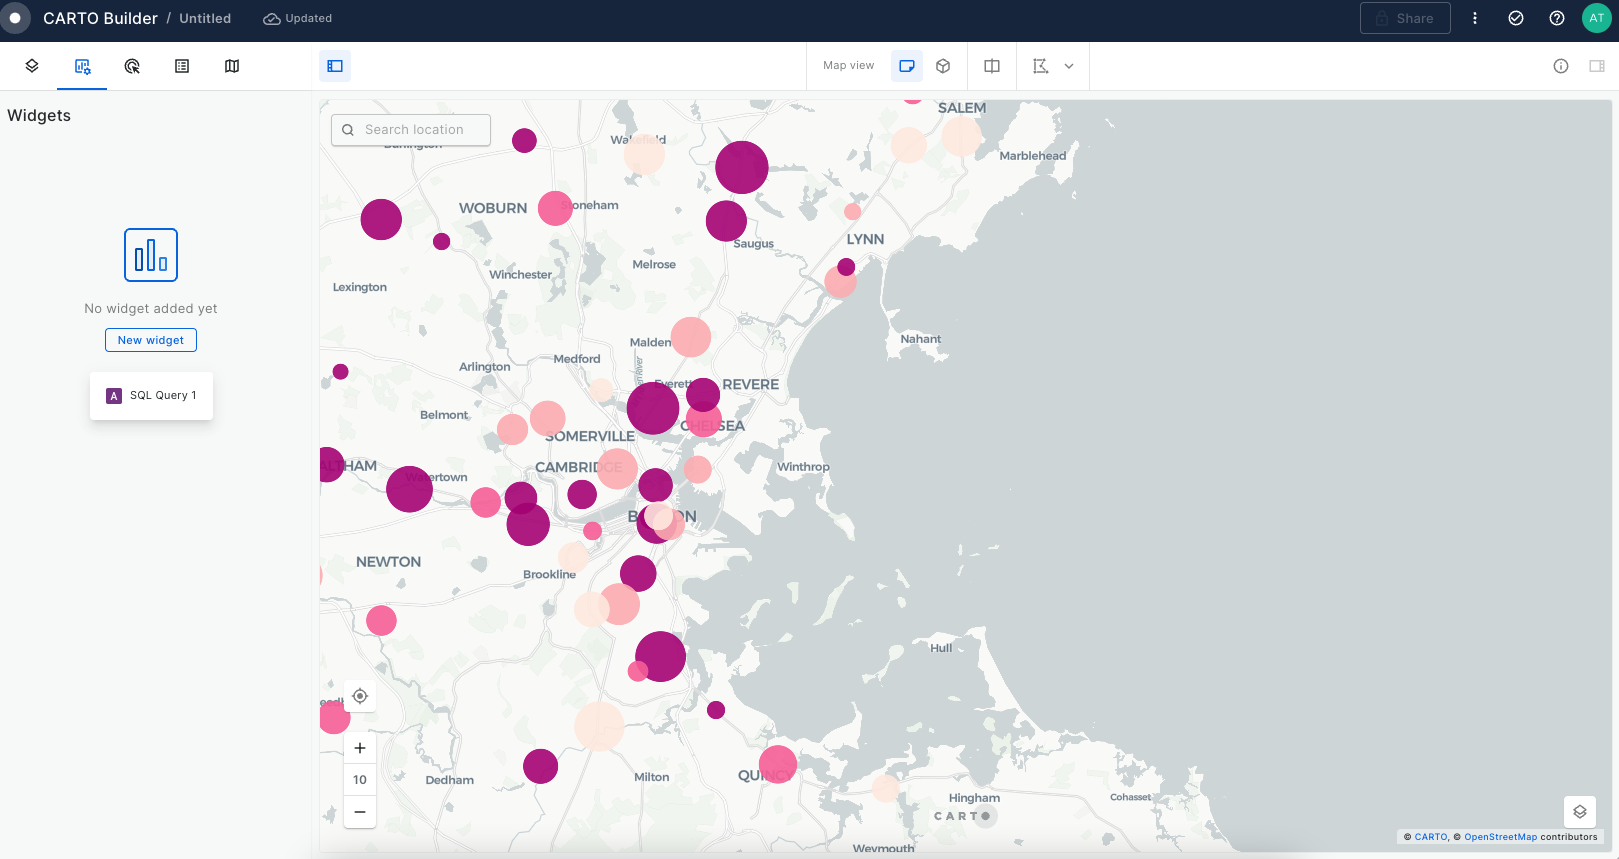Open the AT user avatar menu
1619x859 pixels.
point(1596,18)
